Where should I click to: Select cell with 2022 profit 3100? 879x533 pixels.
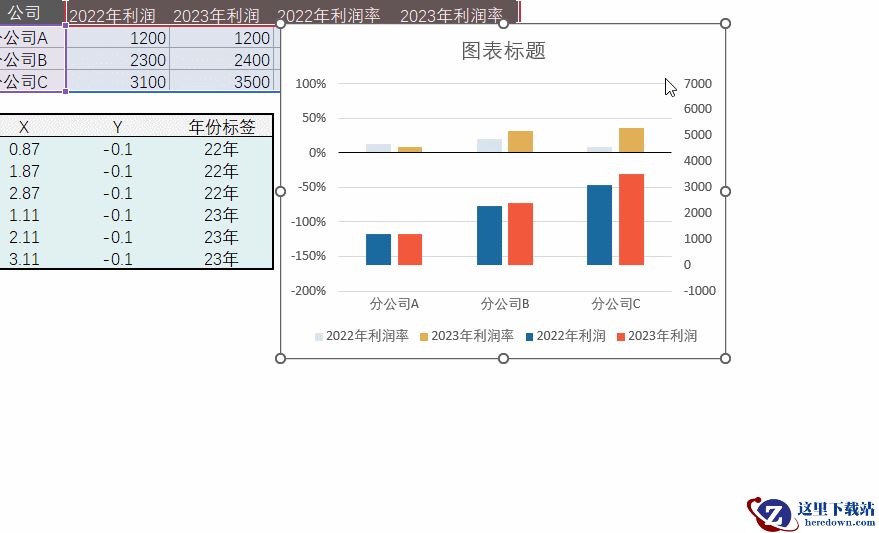[118, 82]
